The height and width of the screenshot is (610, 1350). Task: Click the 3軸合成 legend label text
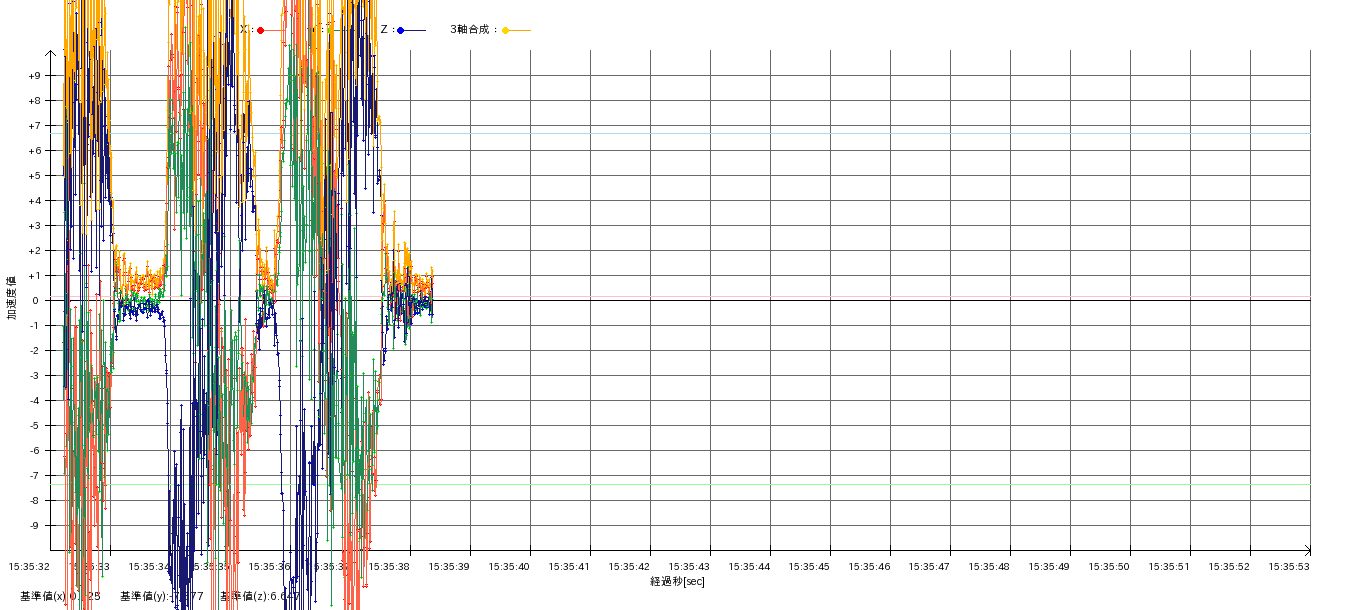coord(474,30)
